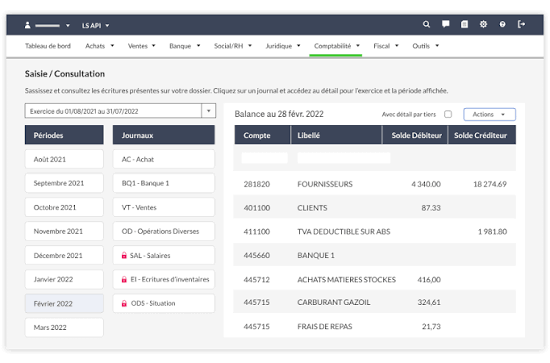The width and height of the screenshot is (550, 363).
Task: Open the search magnifier icon
Action: point(426,25)
